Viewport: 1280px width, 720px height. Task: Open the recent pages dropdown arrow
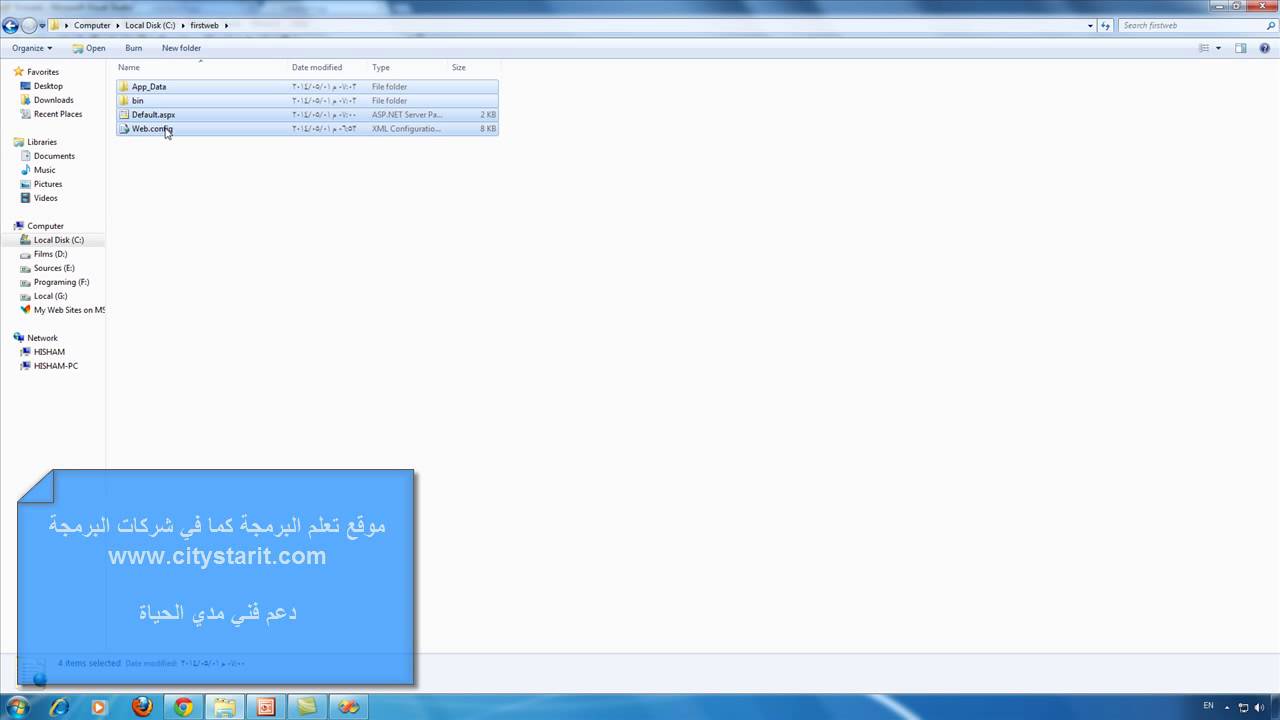42,26
